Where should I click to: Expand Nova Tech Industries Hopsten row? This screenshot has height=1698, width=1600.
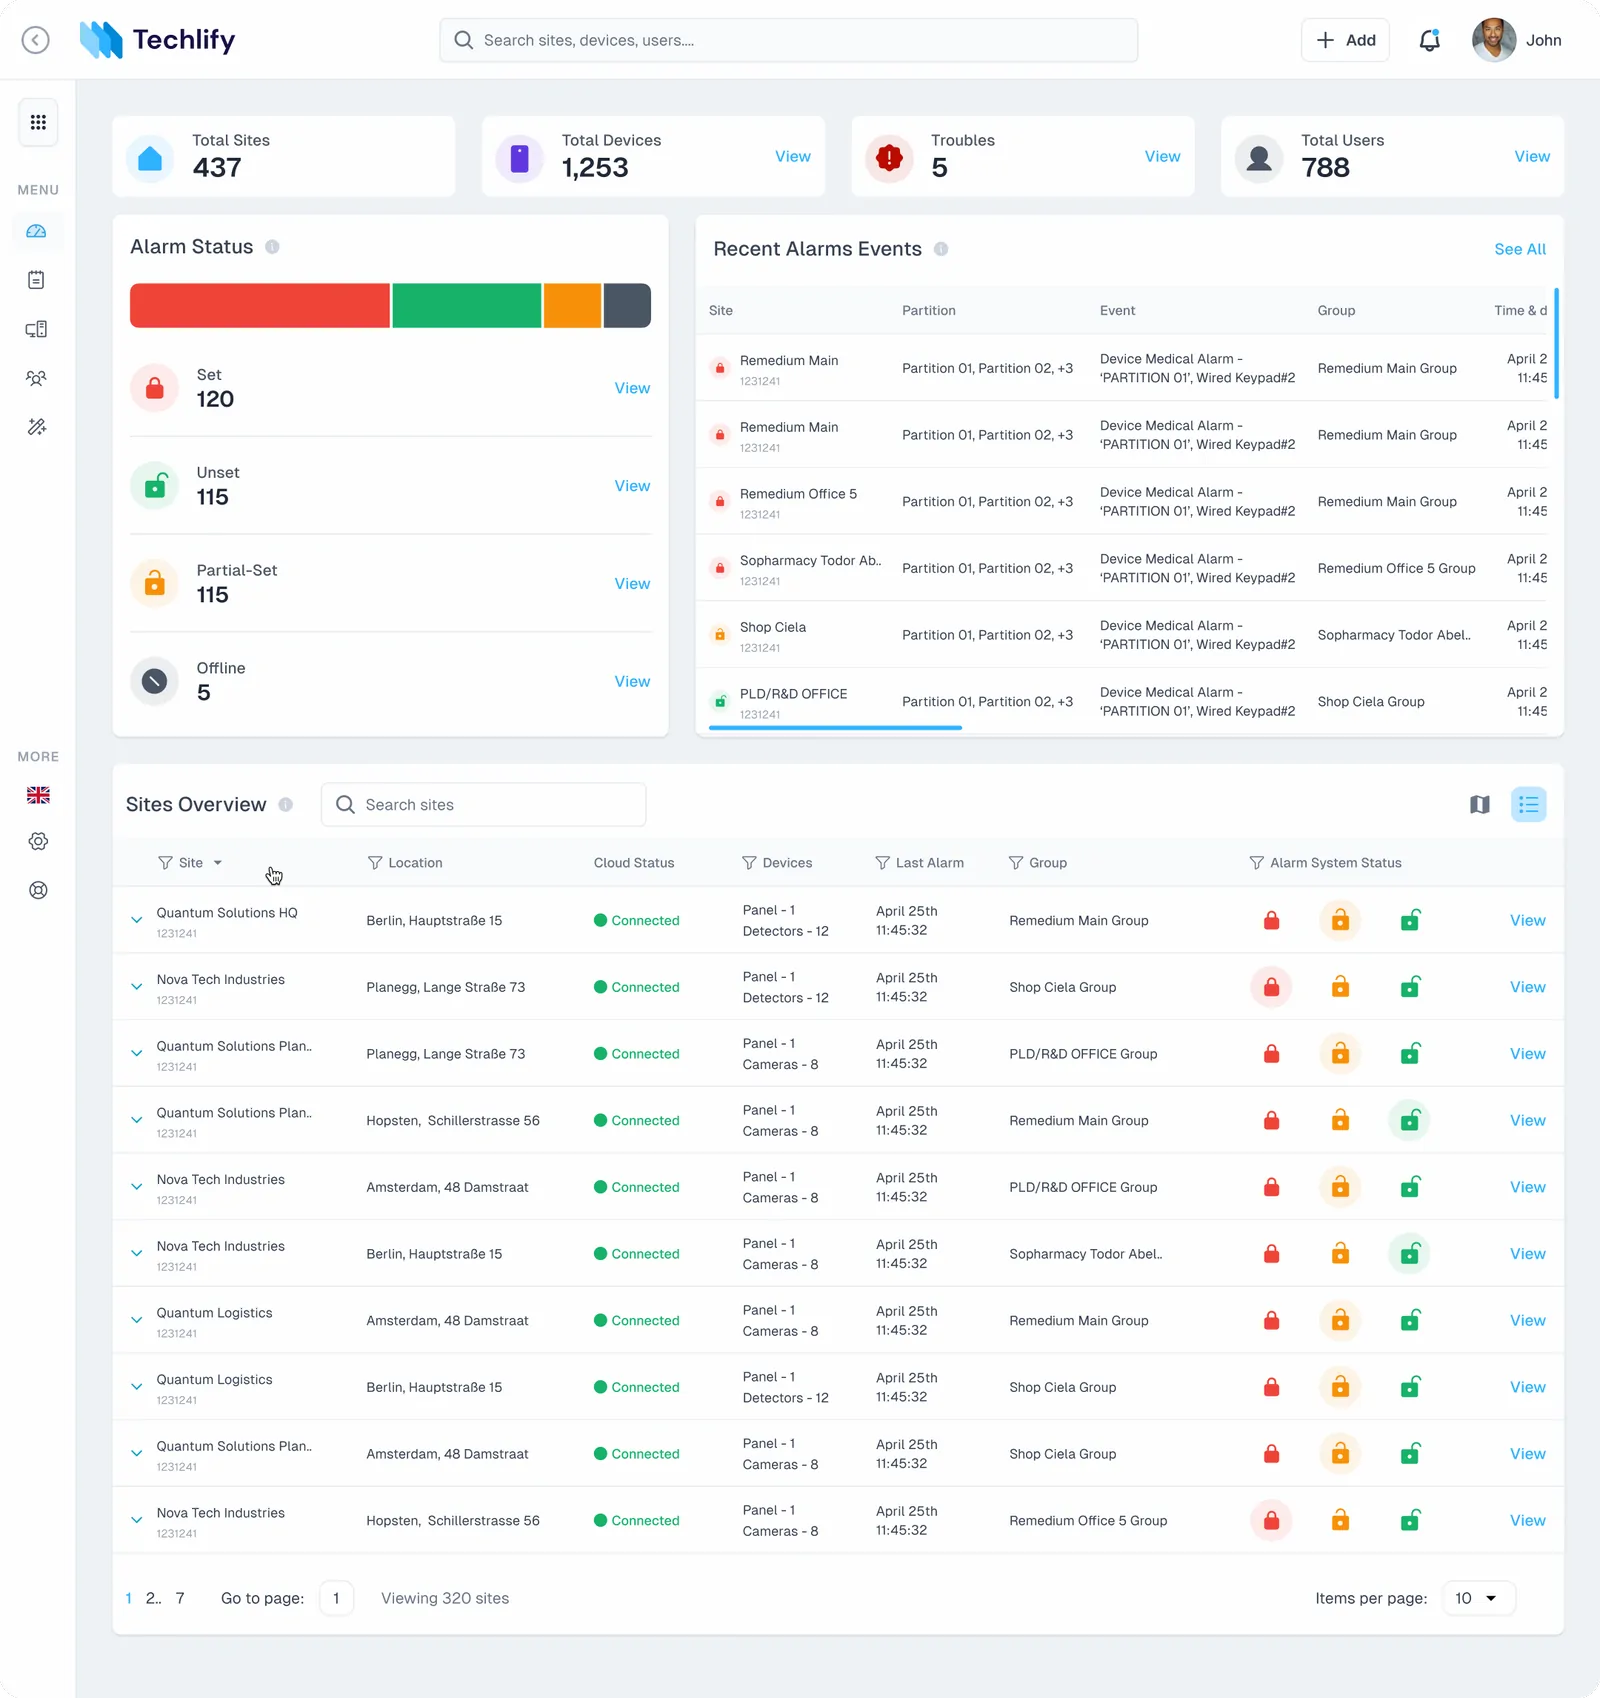(137, 1520)
